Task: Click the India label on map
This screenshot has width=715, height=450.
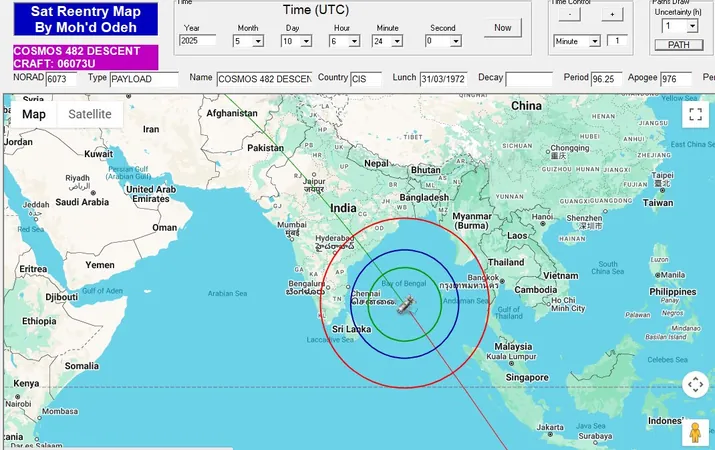Action: pyautogui.click(x=343, y=208)
